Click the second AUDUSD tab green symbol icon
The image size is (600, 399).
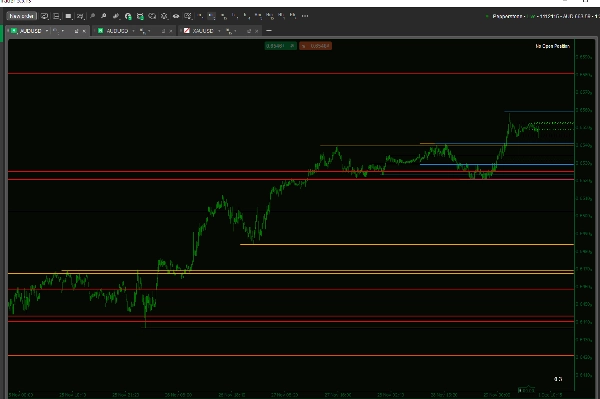click(100, 31)
